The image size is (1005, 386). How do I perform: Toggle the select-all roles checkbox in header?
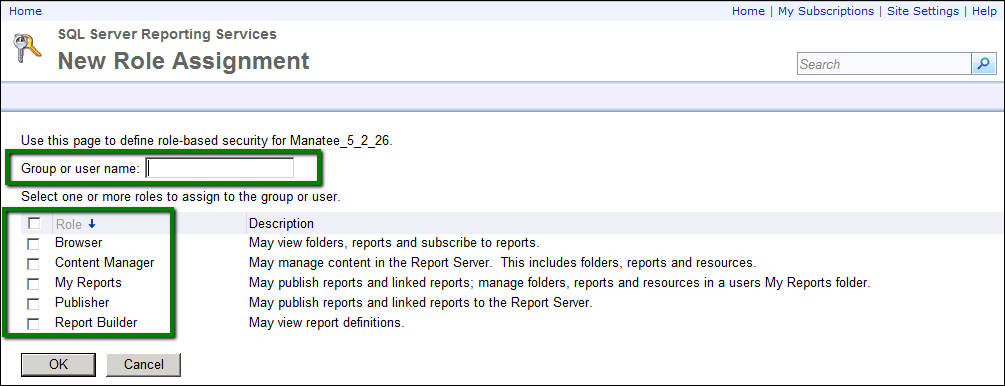pyautogui.click(x=34, y=224)
